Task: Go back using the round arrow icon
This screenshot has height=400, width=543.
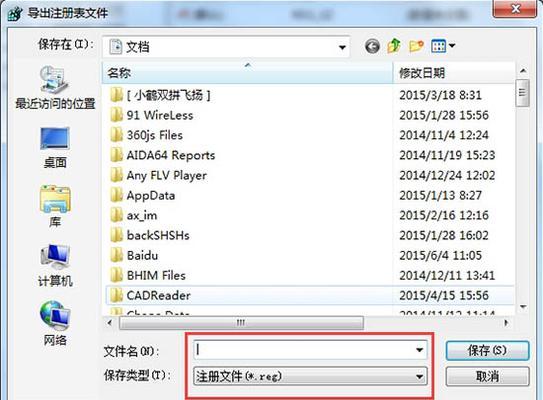Action: tap(372, 46)
